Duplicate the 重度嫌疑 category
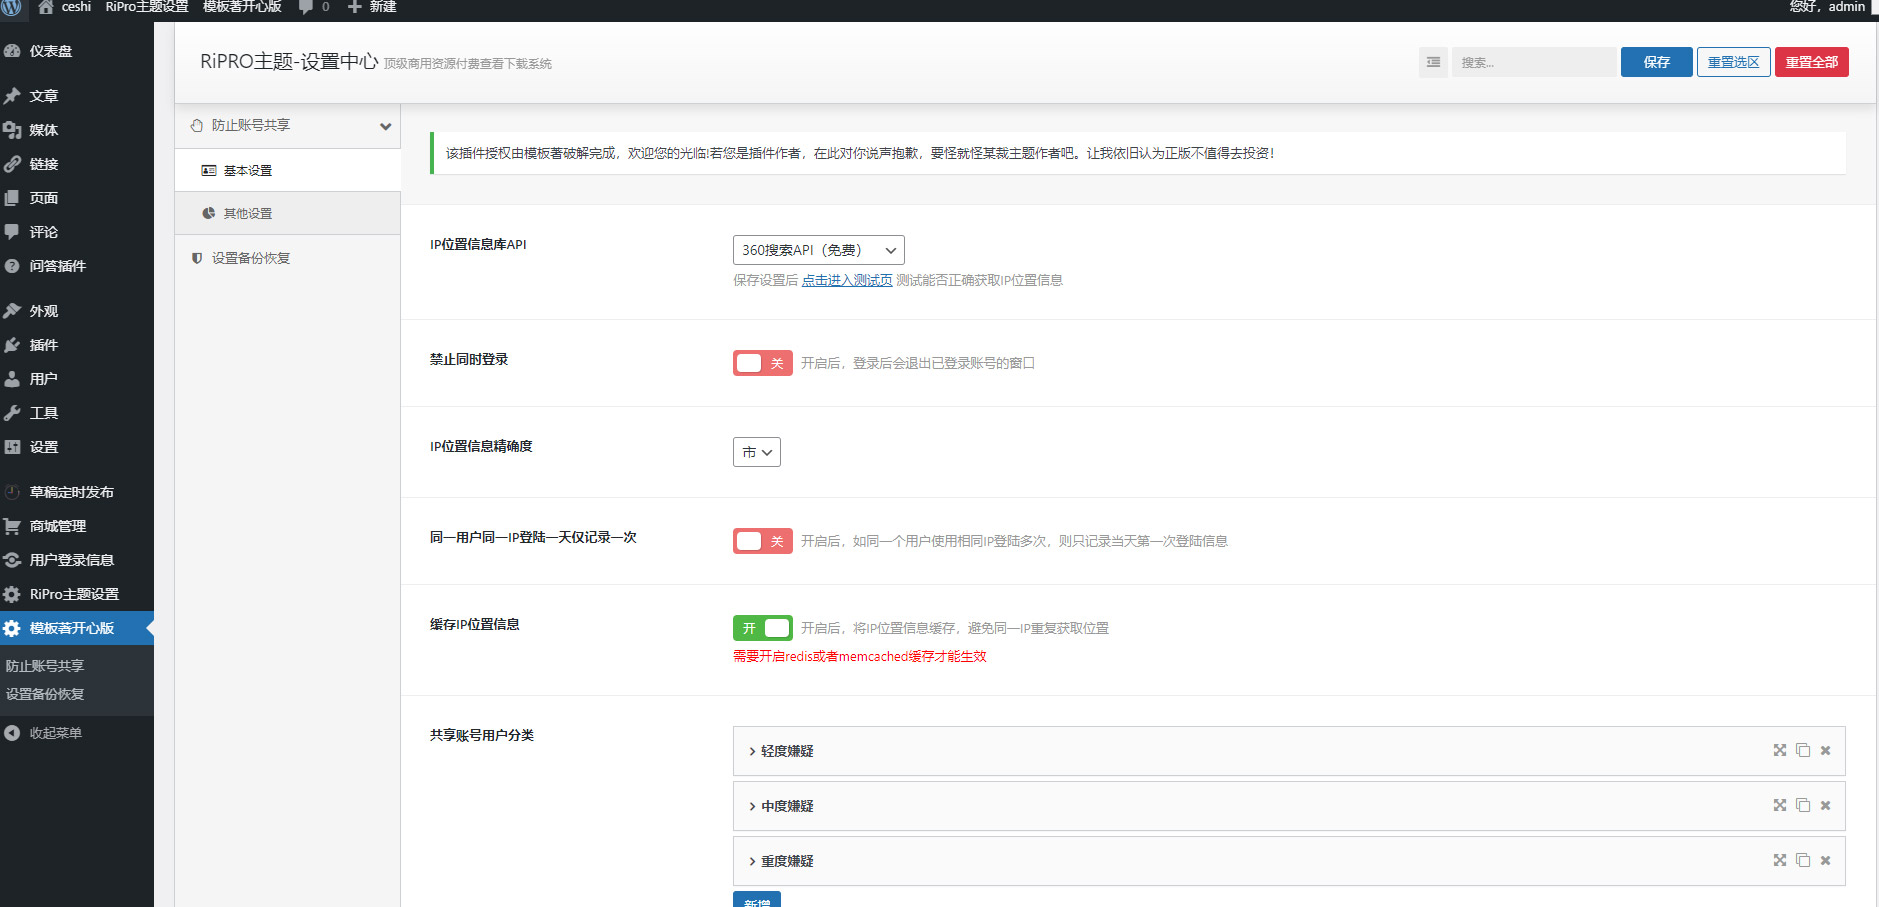1879x907 pixels. [x=1803, y=860]
